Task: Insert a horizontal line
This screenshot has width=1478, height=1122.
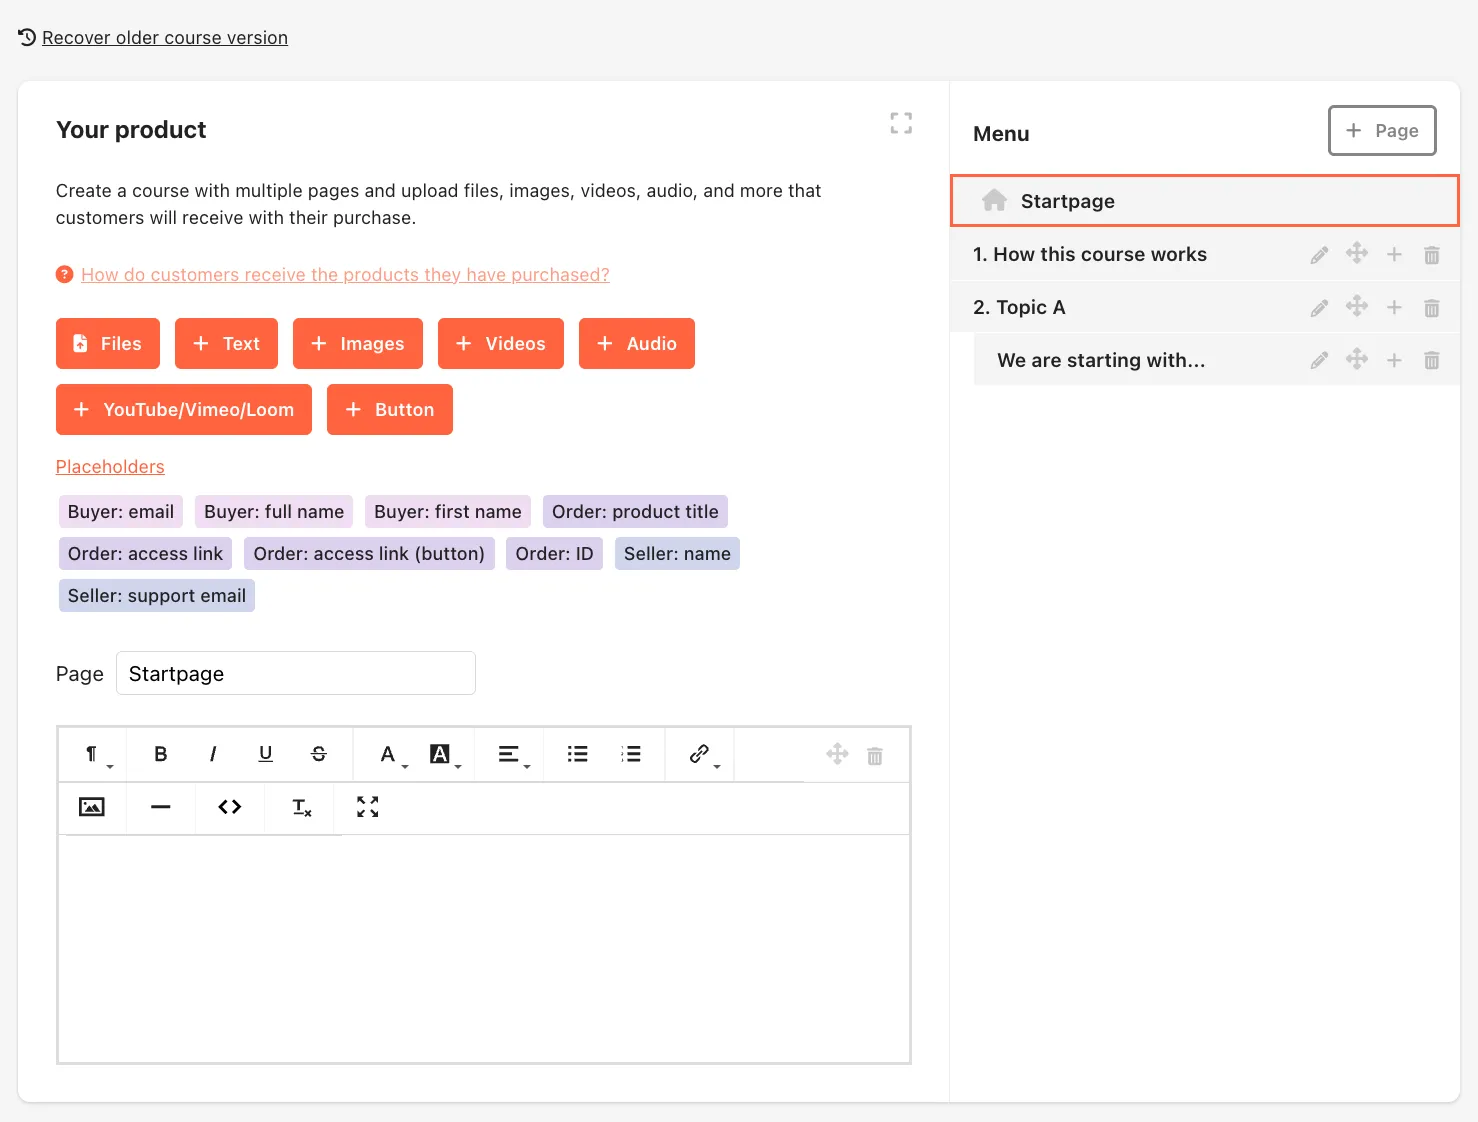Action: pos(160,807)
